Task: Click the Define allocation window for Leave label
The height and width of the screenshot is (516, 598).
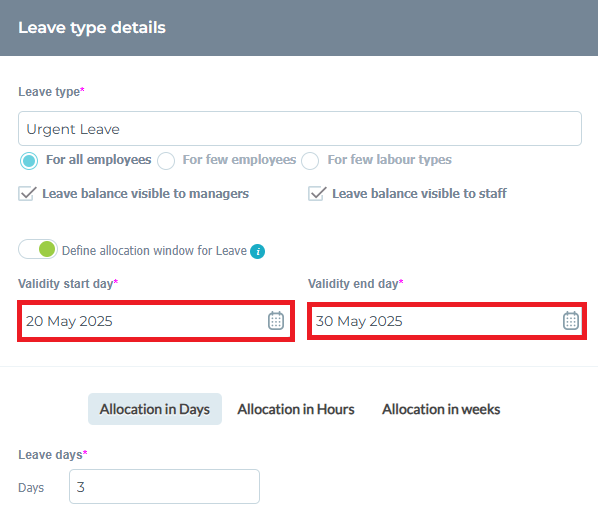Action: (x=154, y=251)
